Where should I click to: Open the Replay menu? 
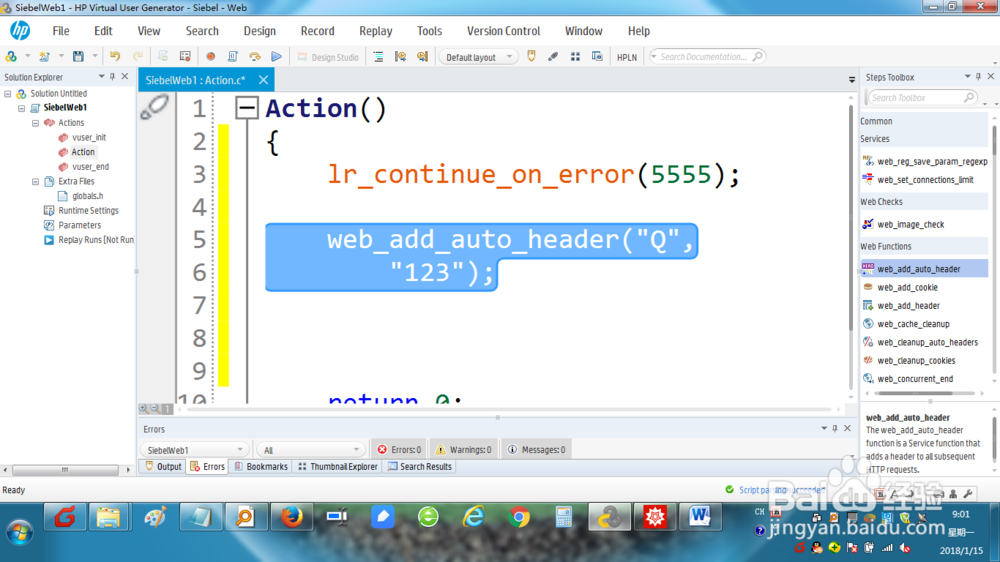click(x=376, y=31)
